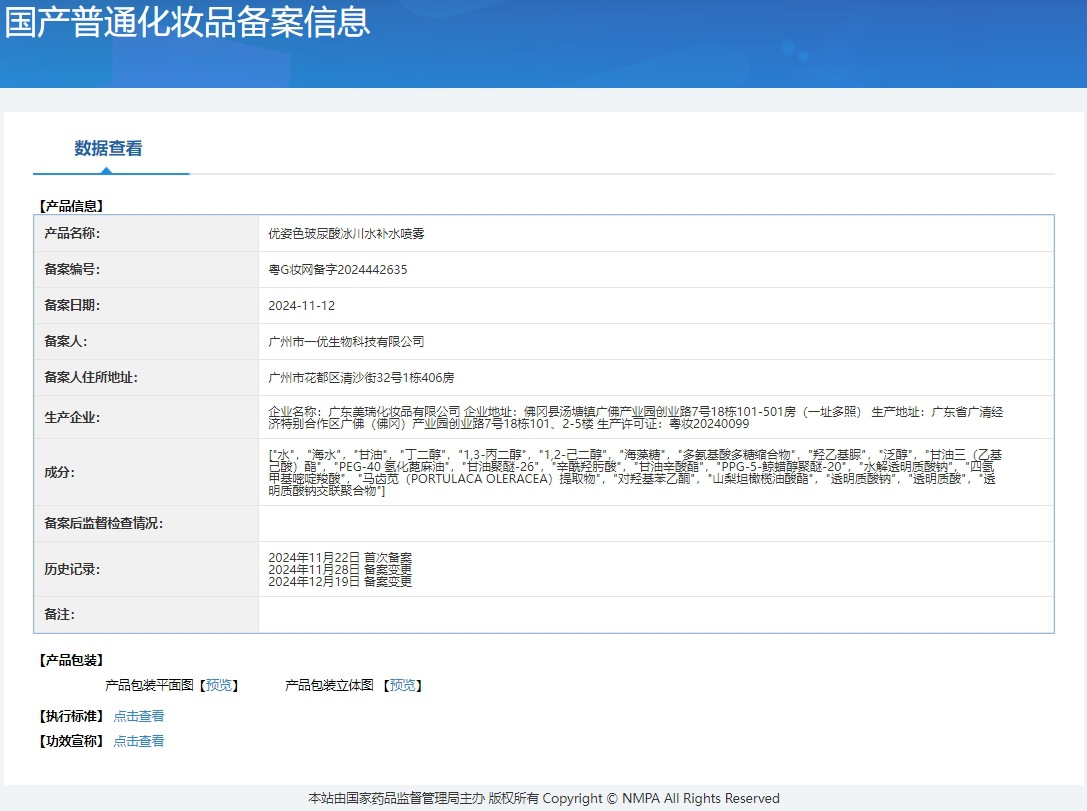Click the 产品名称 row label
The image size is (1087, 811).
pyautogui.click(x=72, y=234)
